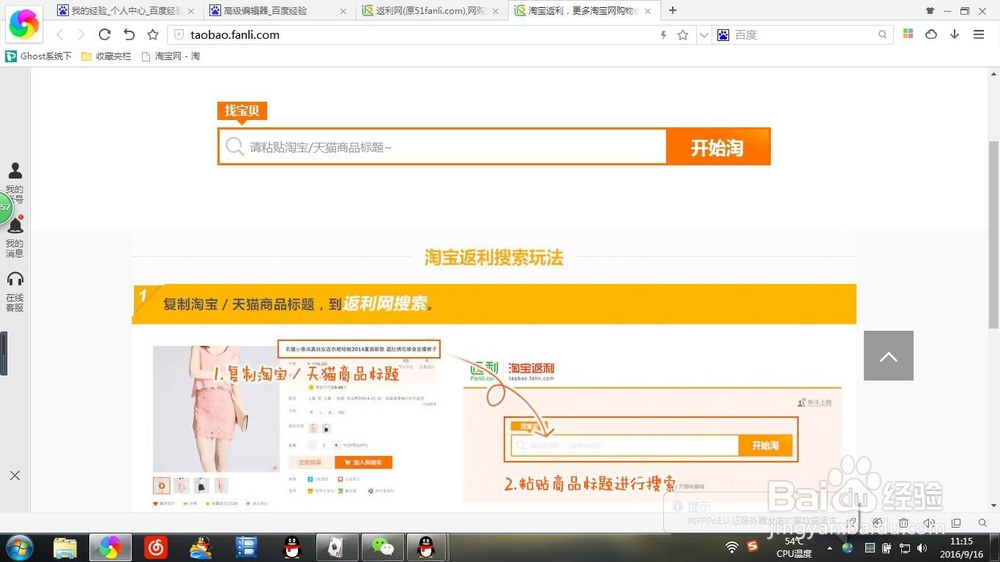Click the magnifier in Baidu search box
Image resolution: width=1000 pixels, height=562 pixels.
pyautogui.click(x=882, y=34)
